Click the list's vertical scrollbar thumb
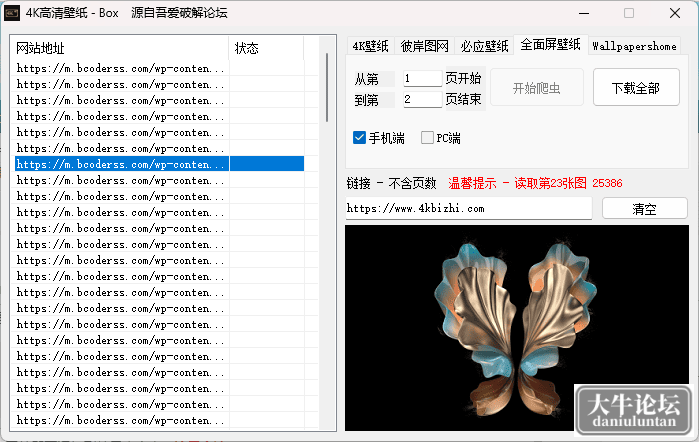 (x=327, y=87)
